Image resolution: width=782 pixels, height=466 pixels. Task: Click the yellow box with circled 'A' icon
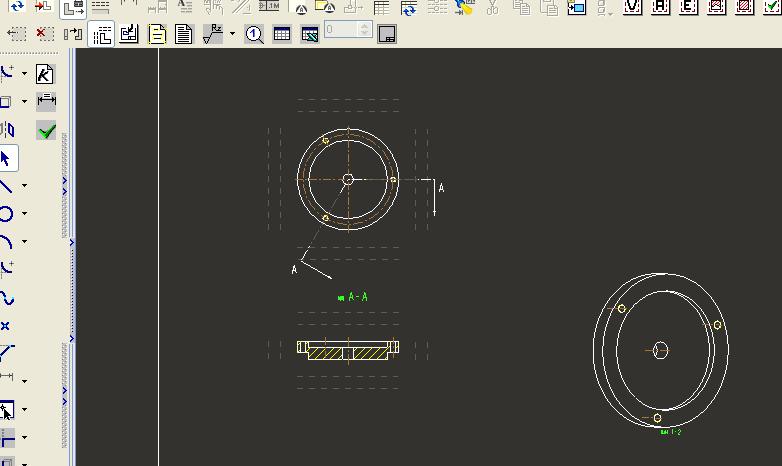[325, 7]
